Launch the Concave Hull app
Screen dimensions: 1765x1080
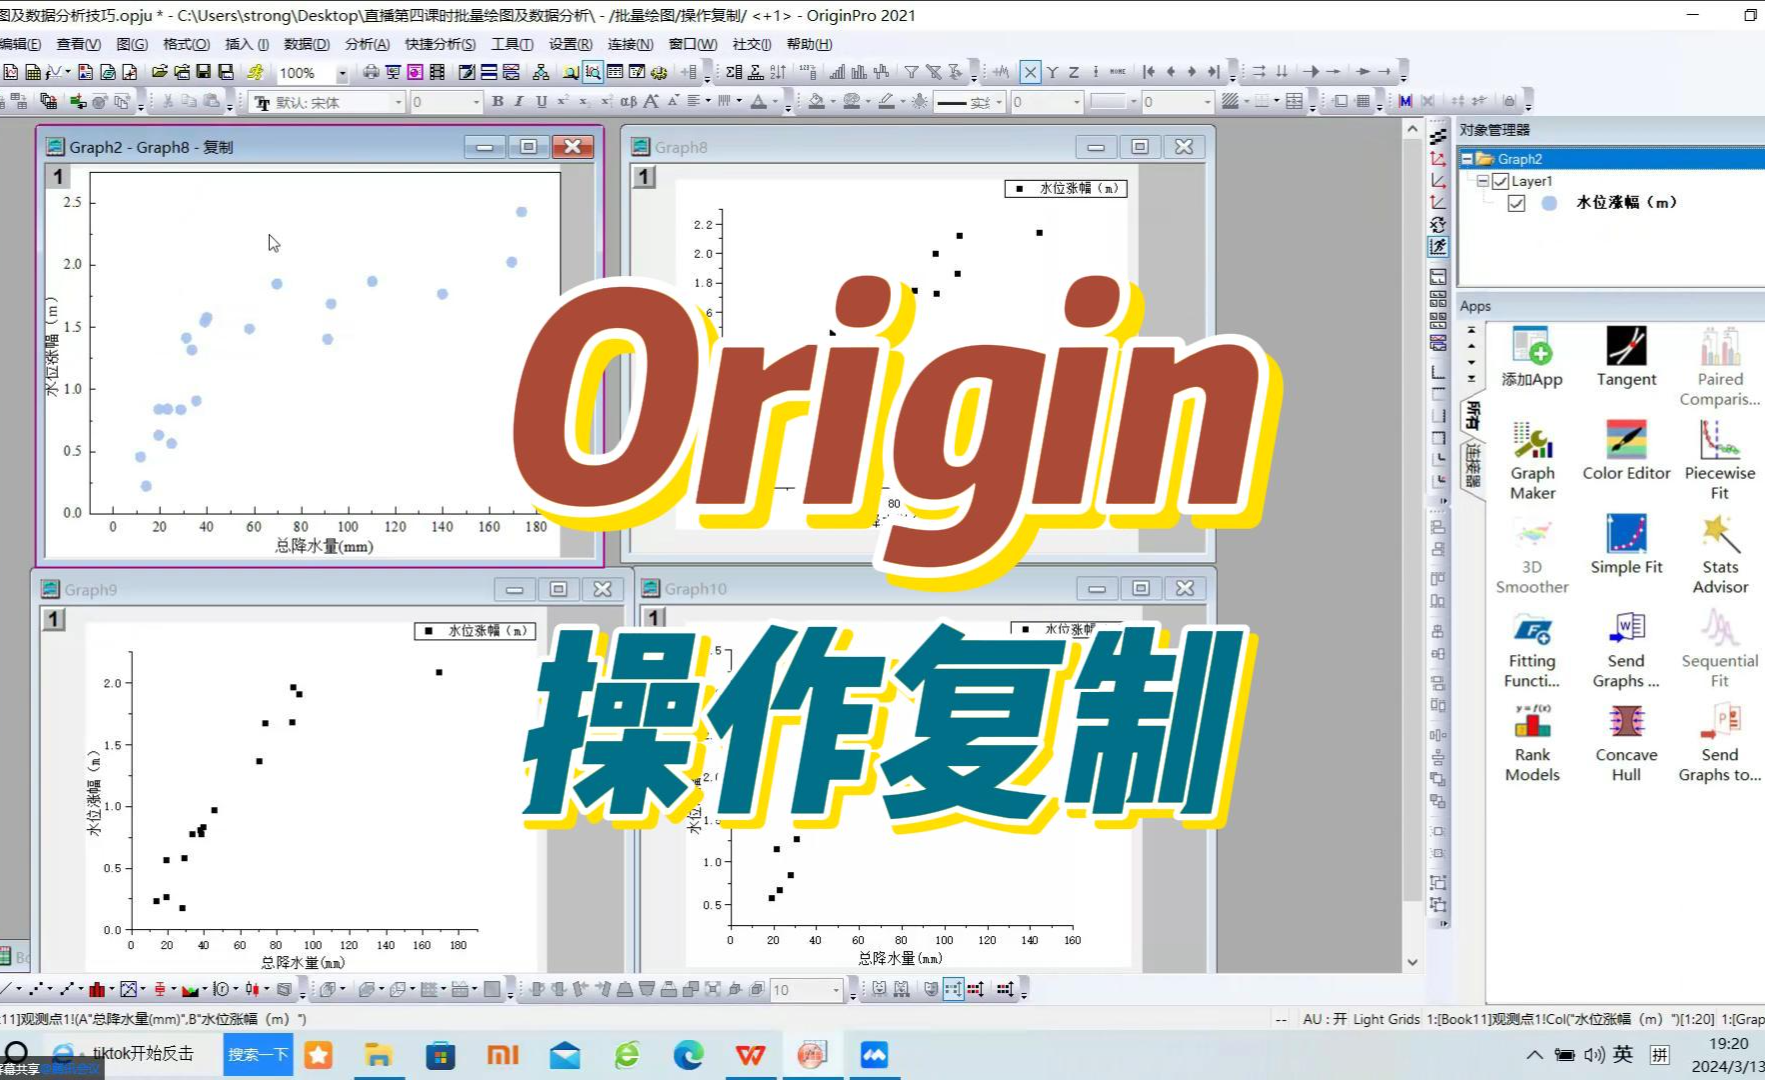pos(1626,743)
